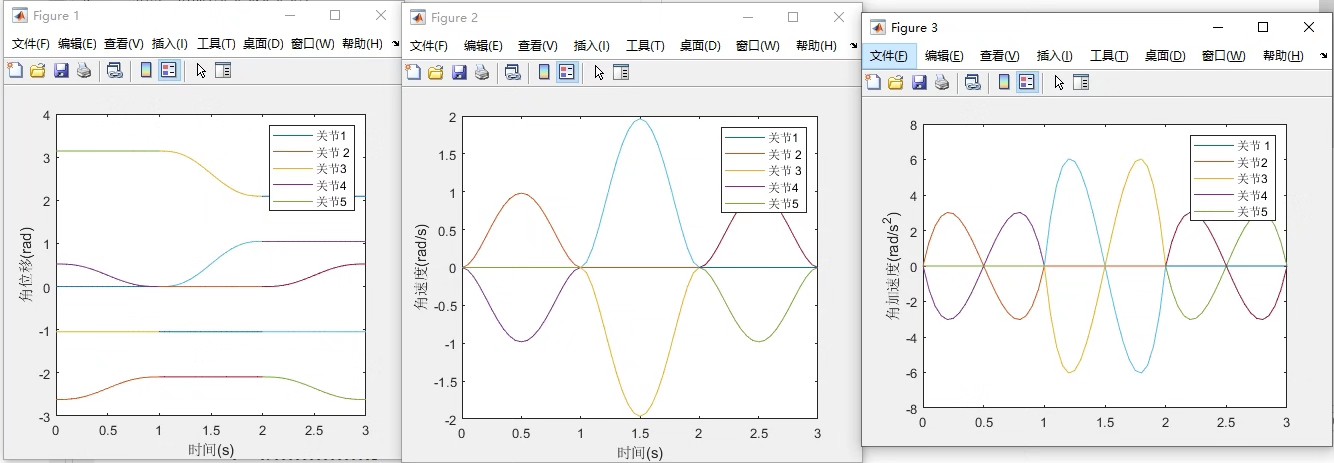The width and height of the screenshot is (1334, 463).
Task: Open 工具(T) menu in Figure 3
Action: coord(1109,56)
